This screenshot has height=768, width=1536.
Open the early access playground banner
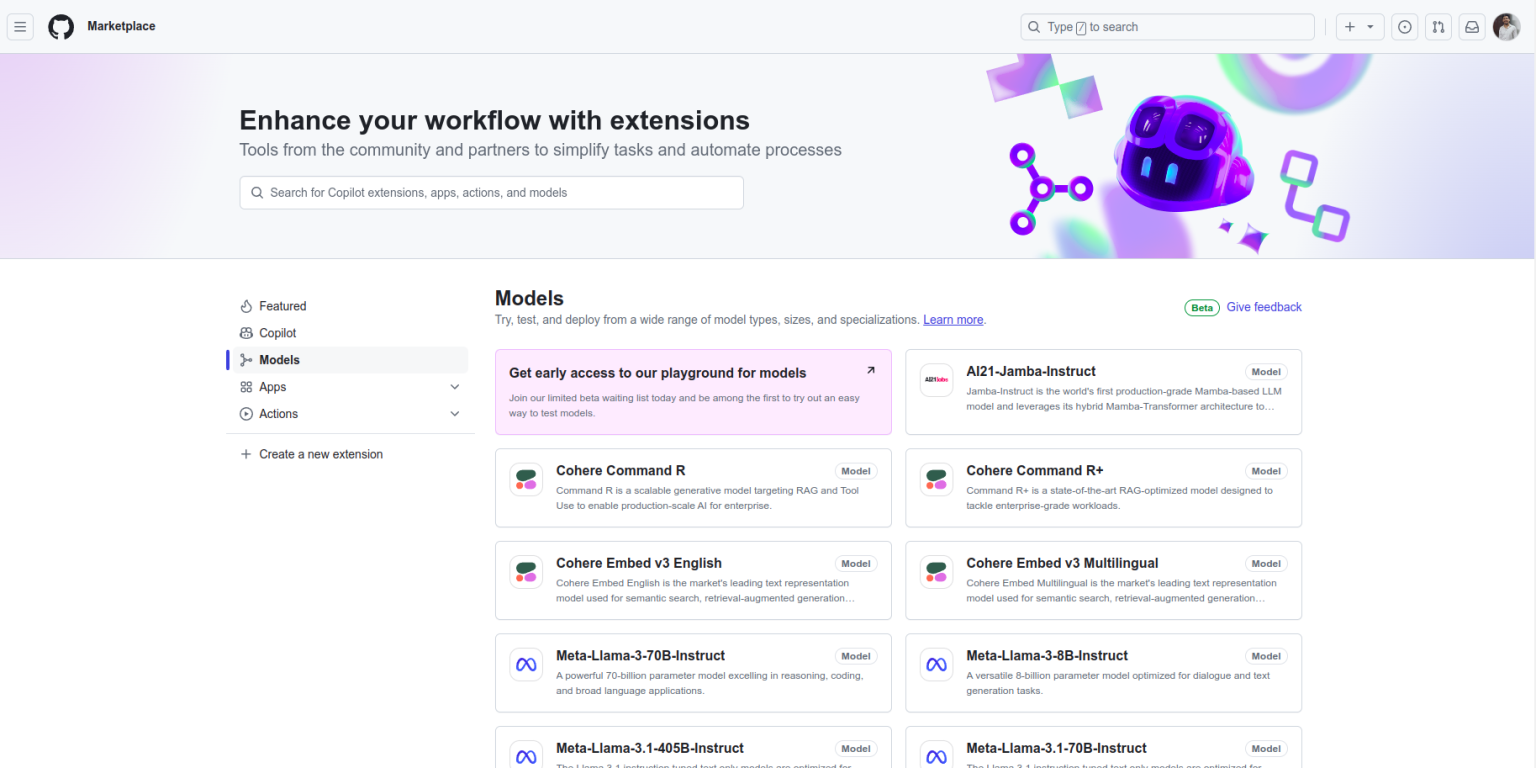click(693, 391)
